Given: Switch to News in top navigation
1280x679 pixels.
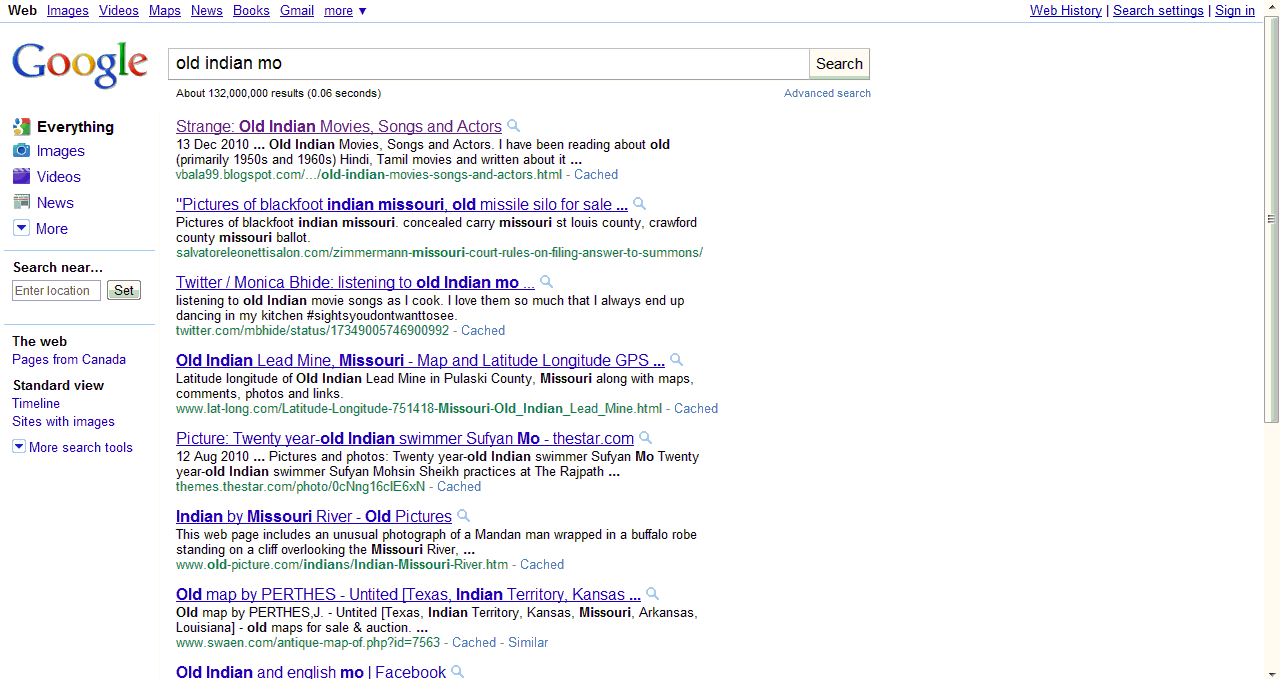Looking at the screenshot, I should [x=207, y=10].
